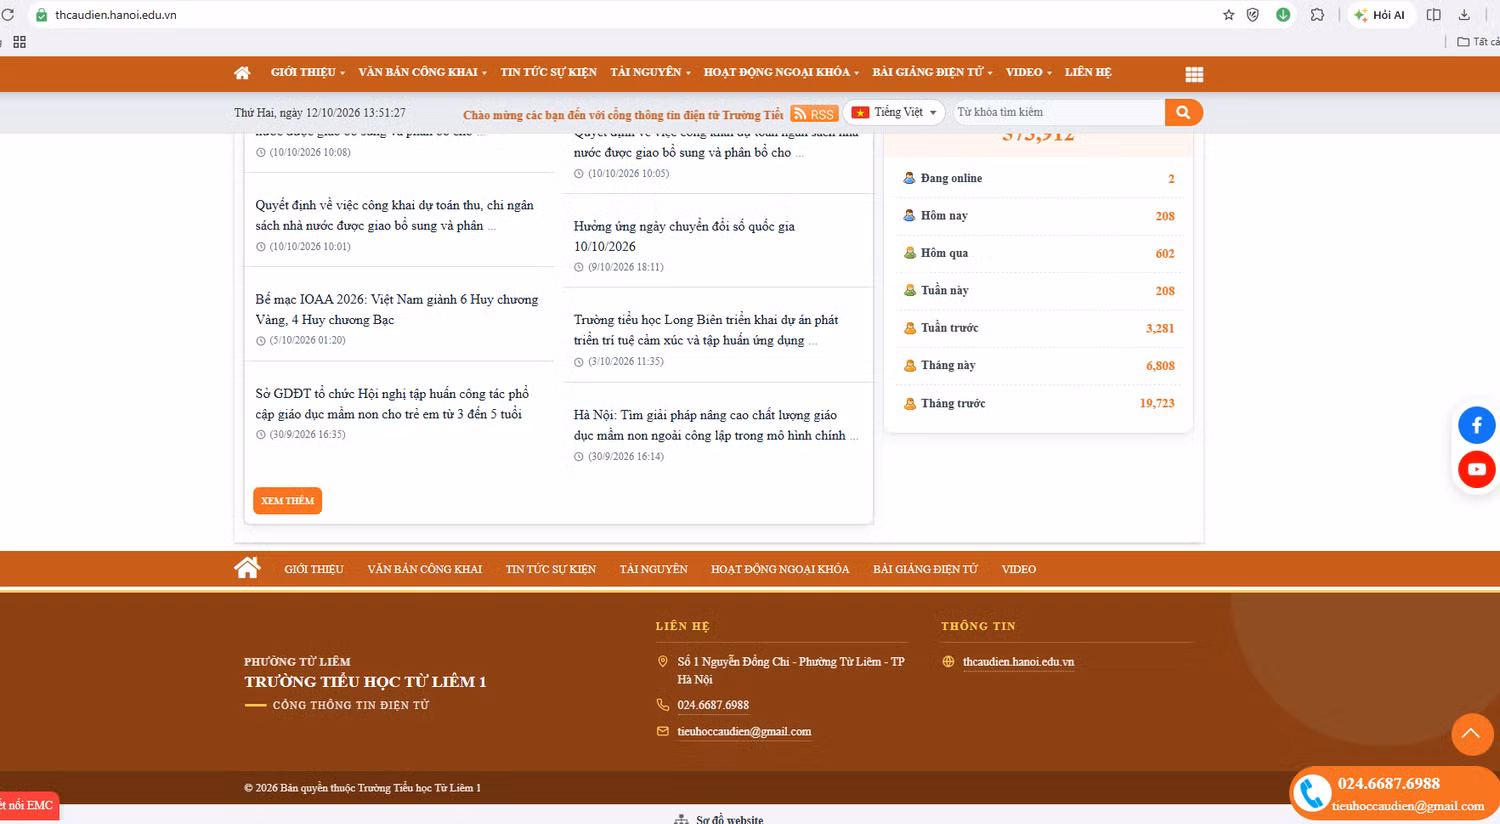Image resolution: width=1500 pixels, height=824 pixels.
Task: Click the green extension icon in the browser toolbar
Action: tap(1283, 15)
